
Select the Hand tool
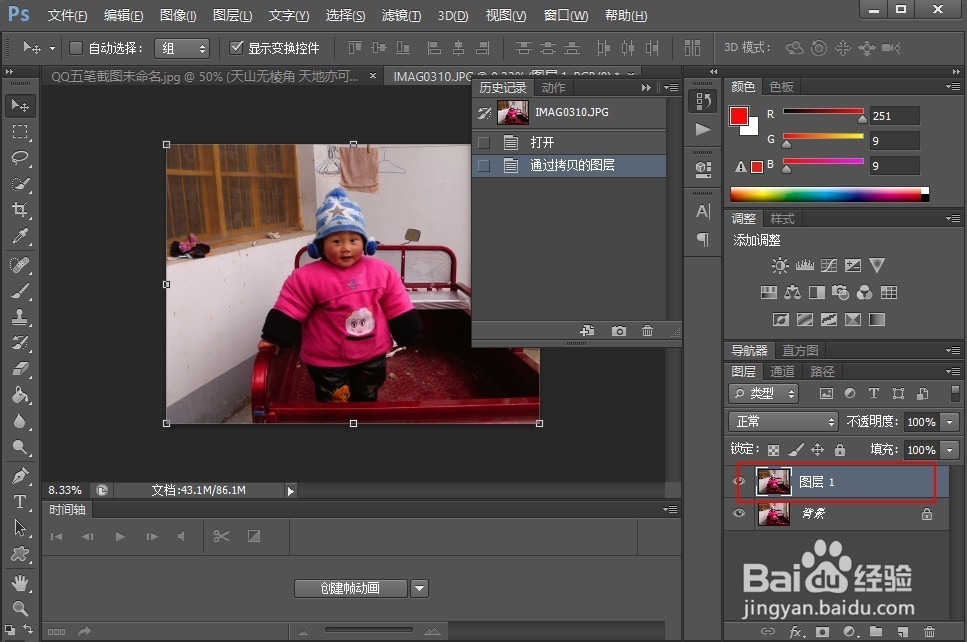pyautogui.click(x=21, y=583)
